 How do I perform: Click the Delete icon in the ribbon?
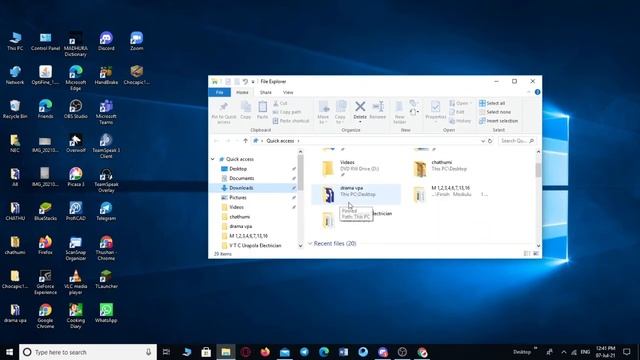pos(360,107)
